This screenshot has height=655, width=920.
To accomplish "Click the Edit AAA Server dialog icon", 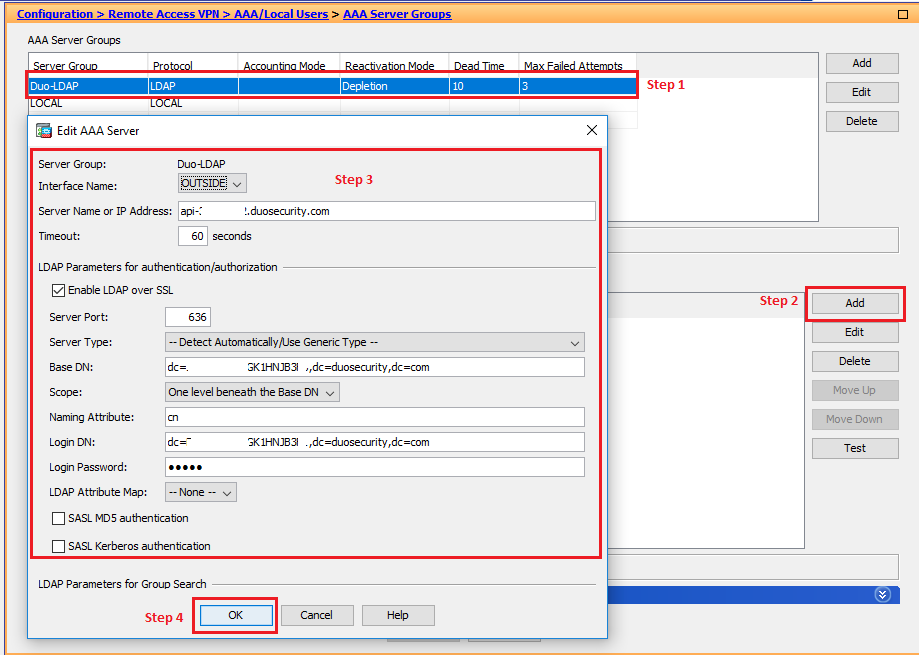I will click(x=44, y=130).
